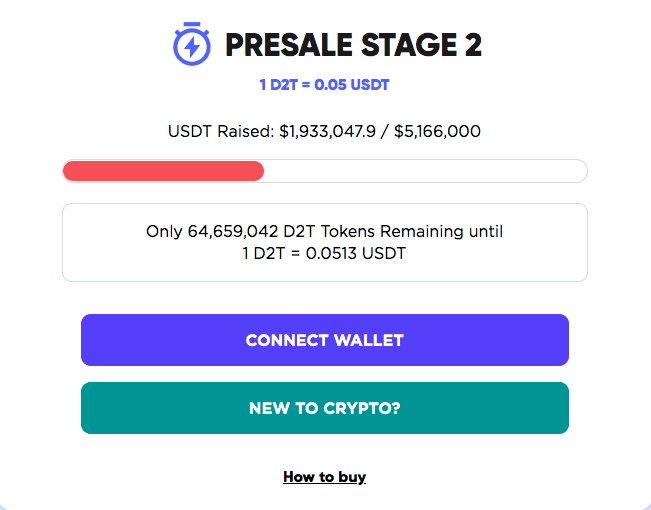Click the lightning bolt inside the stopwatch
The width and height of the screenshot is (651, 510).
point(190,47)
